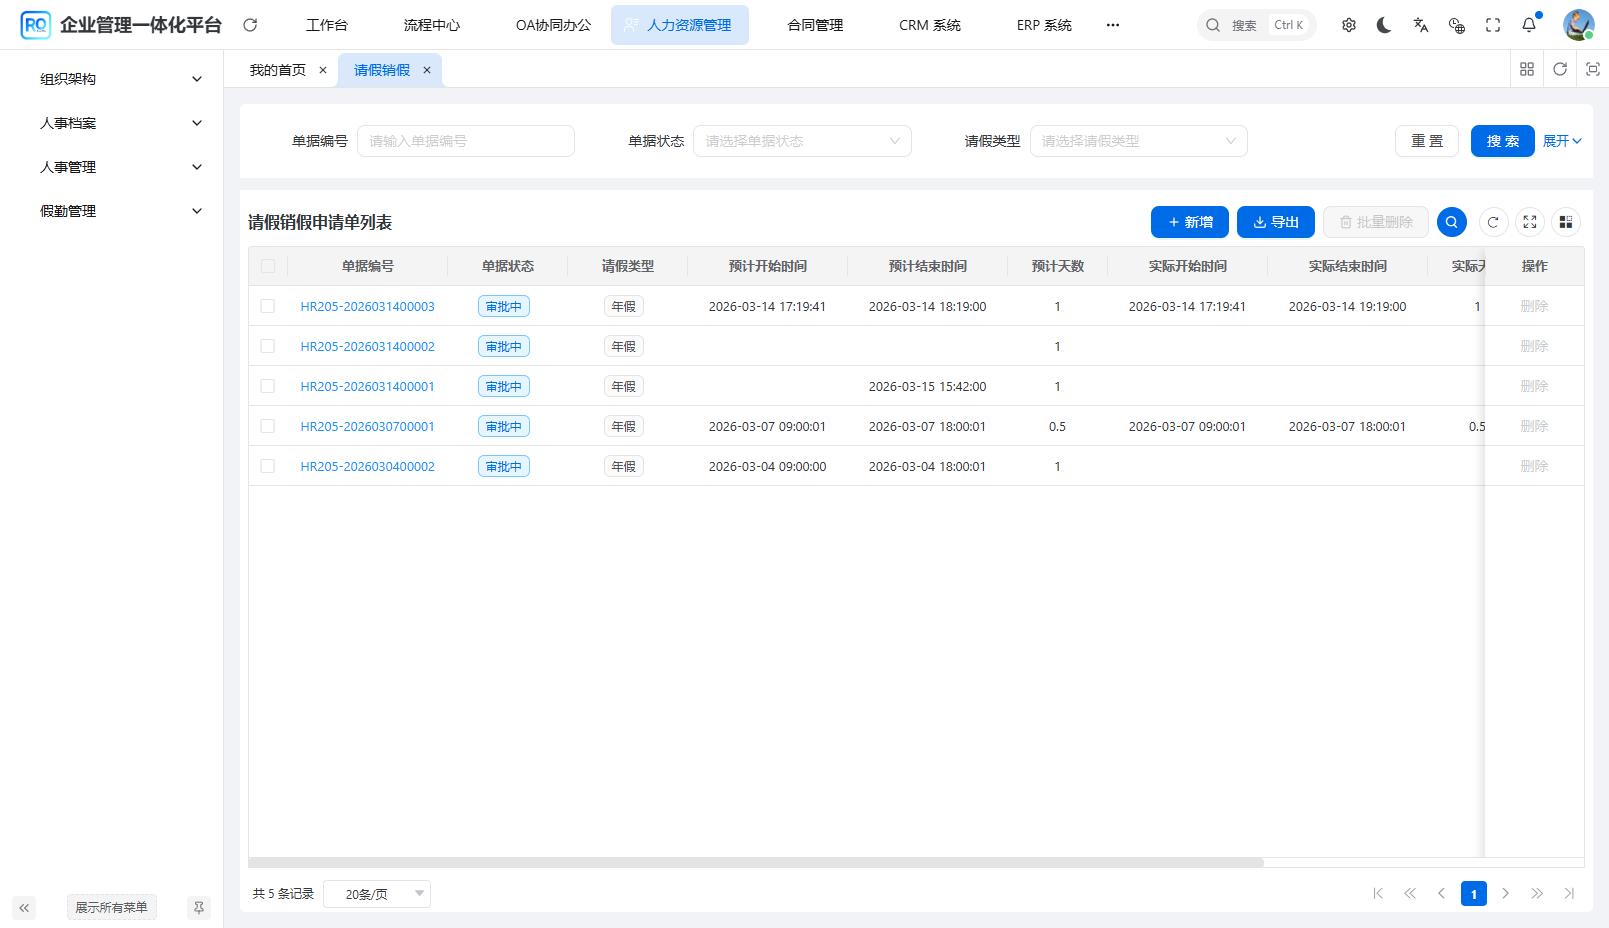Open the 请假类型 dropdown
The width and height of the screenshot is (1609, 928).
coord(1138,141)
